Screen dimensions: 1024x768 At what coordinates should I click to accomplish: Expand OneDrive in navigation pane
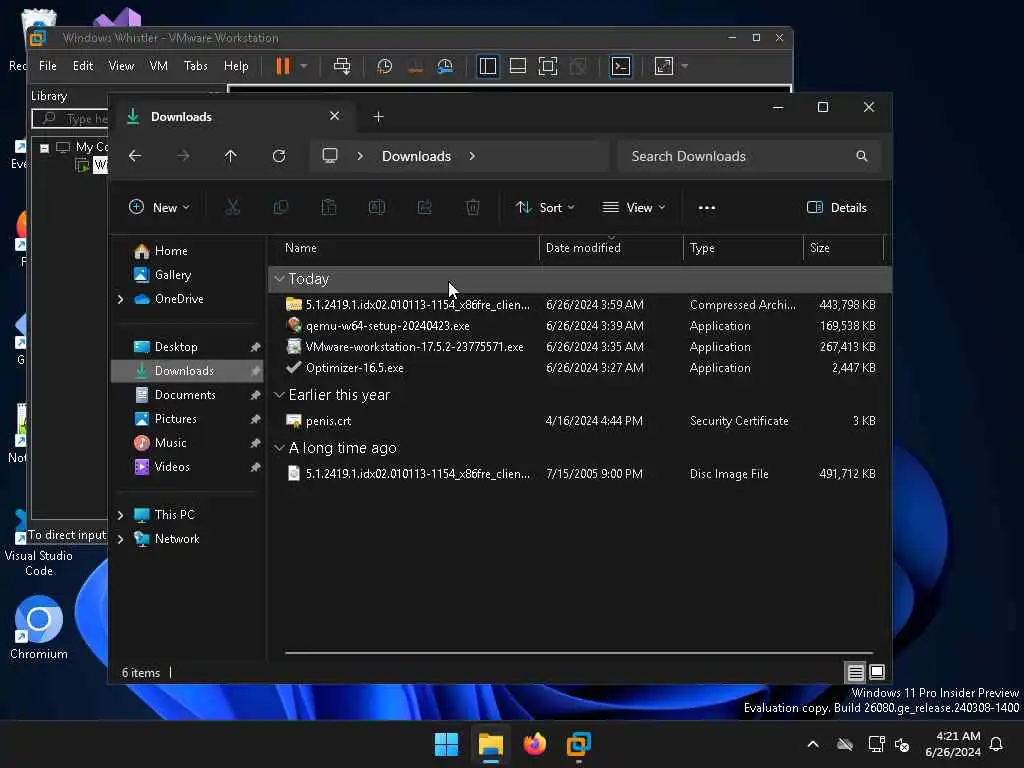point(120,299)
